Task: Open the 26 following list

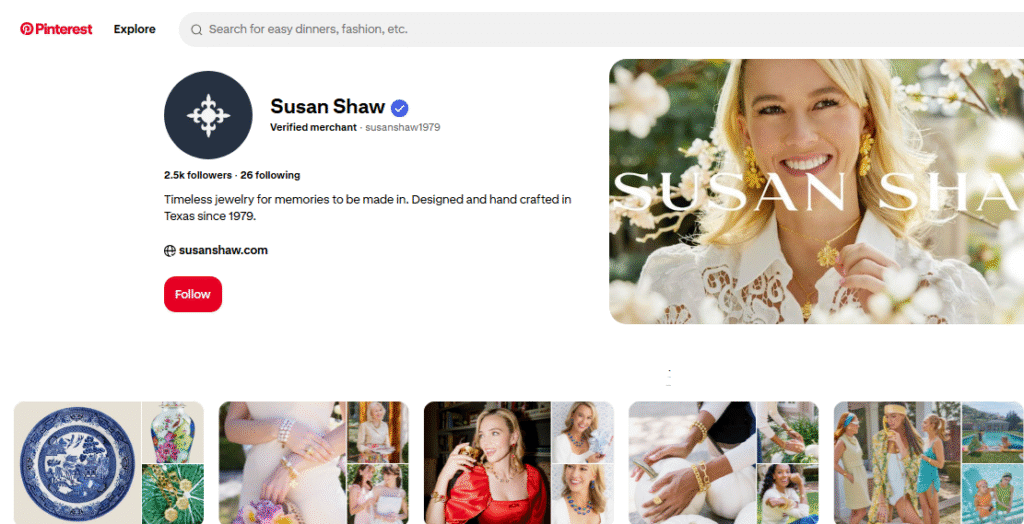Action: point(270,175)
